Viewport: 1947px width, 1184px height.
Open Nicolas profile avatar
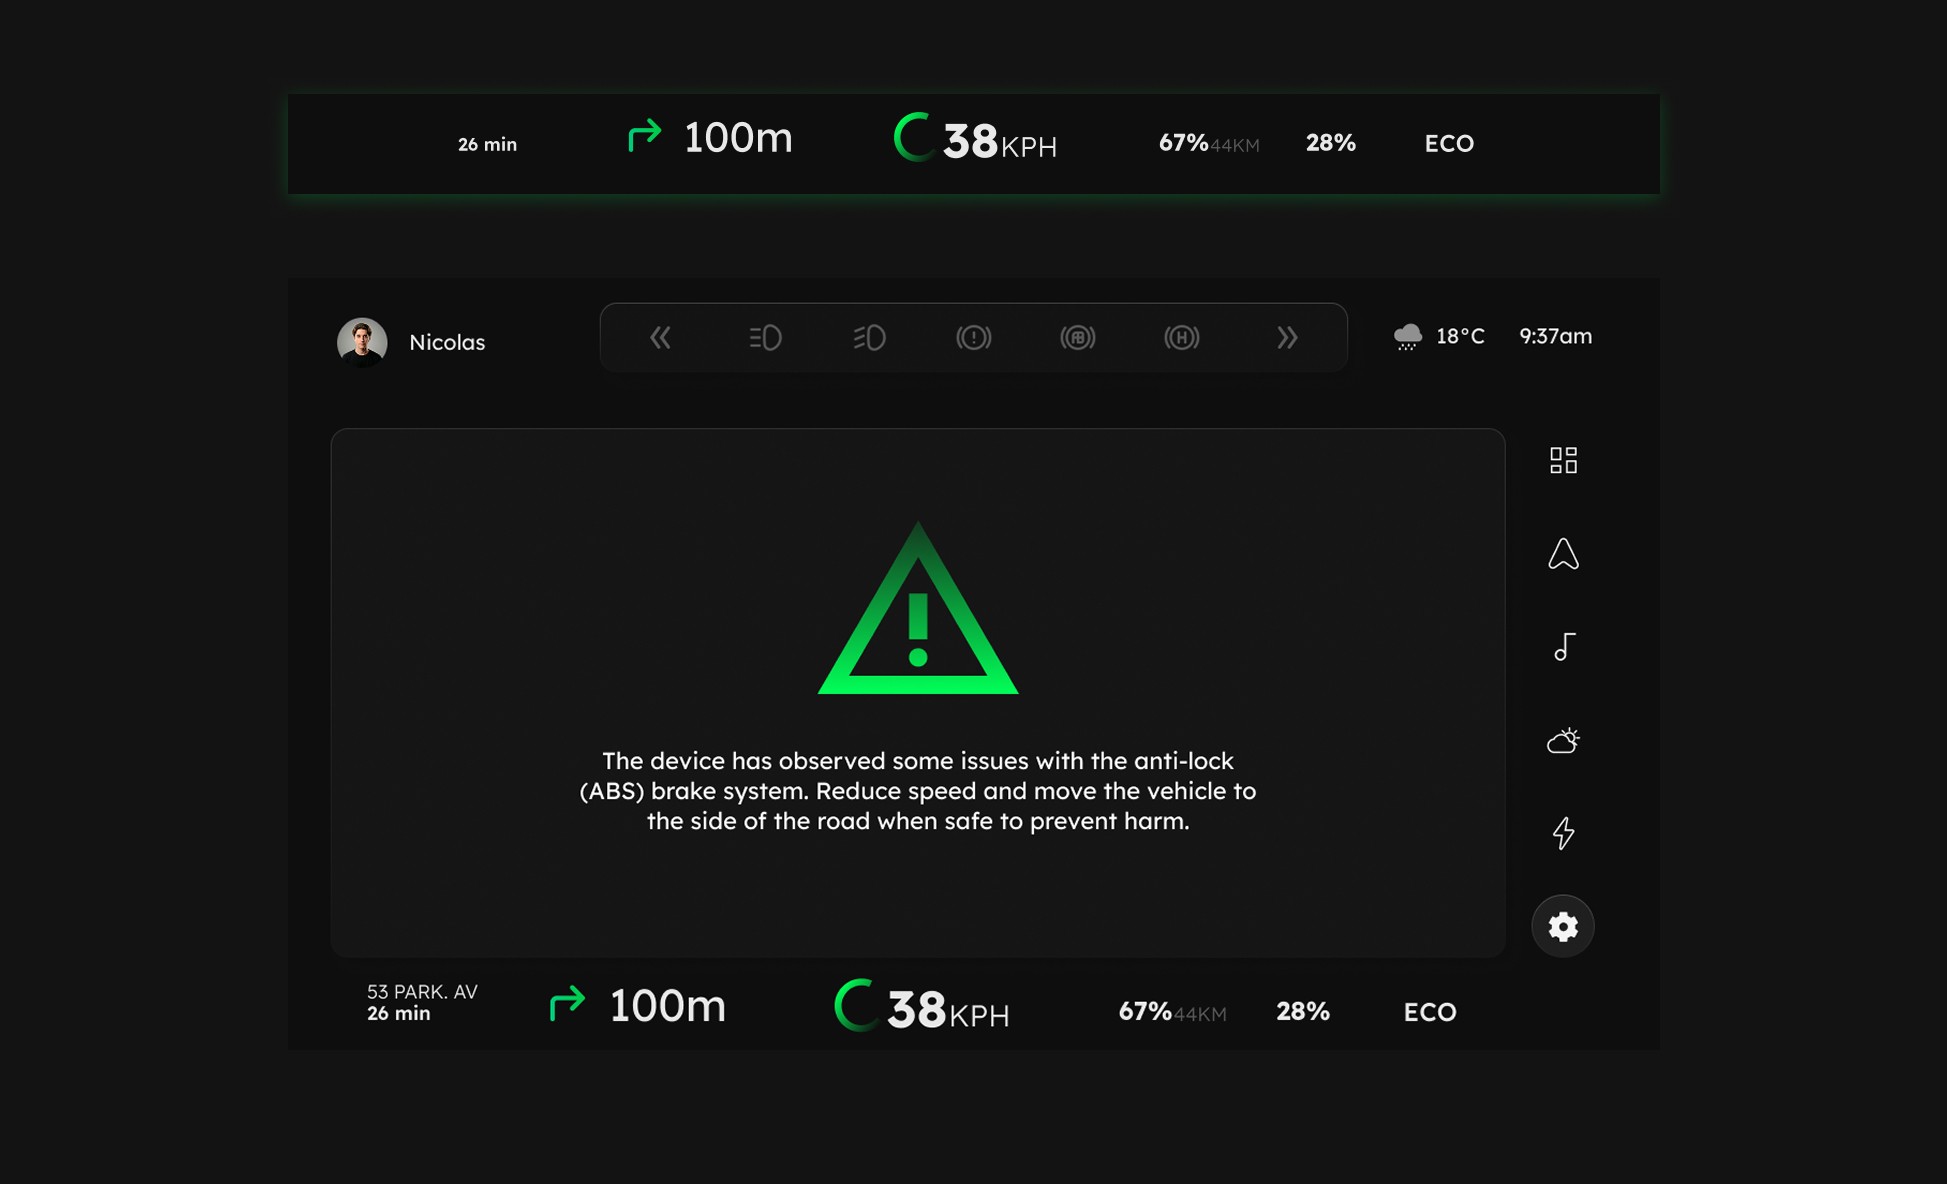coord(362,342)
